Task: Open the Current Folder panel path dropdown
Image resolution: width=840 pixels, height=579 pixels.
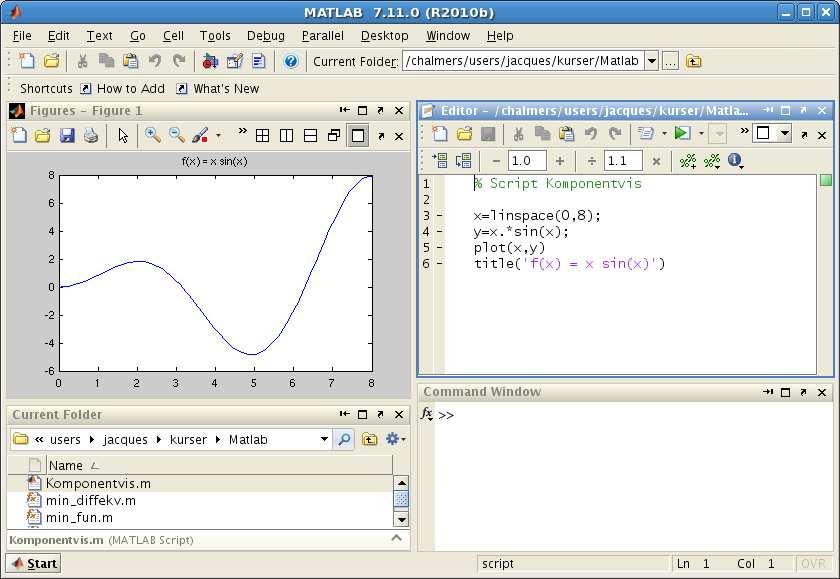Action: tap(324, 439)
